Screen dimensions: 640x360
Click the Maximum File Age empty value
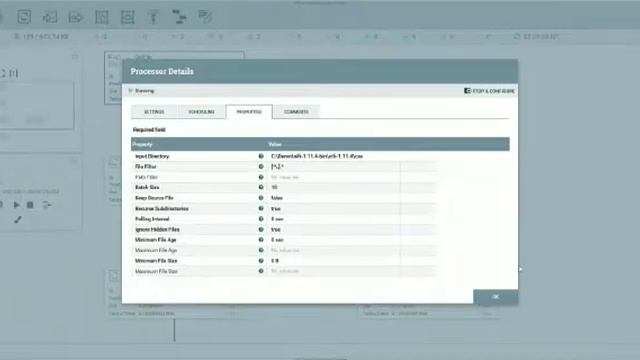click(285, 250)
